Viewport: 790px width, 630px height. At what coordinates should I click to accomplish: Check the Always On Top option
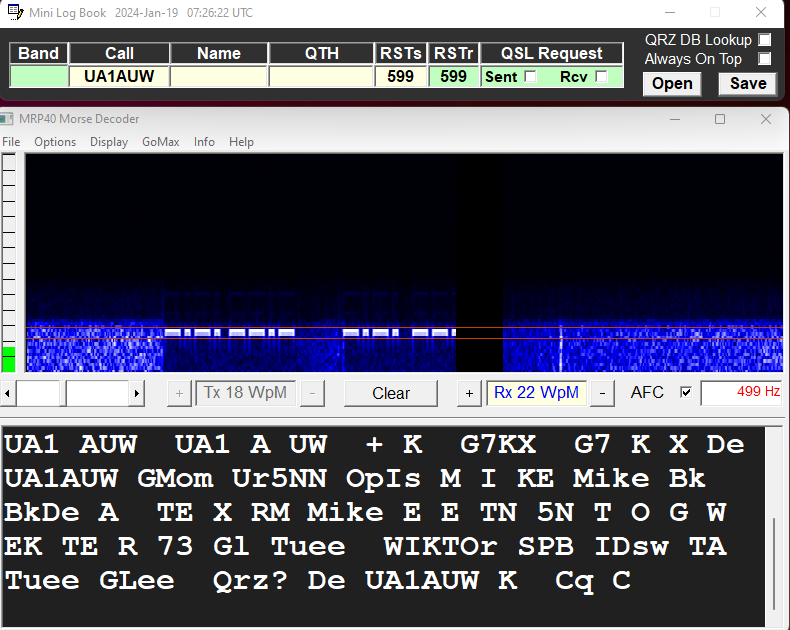(765, 59)
